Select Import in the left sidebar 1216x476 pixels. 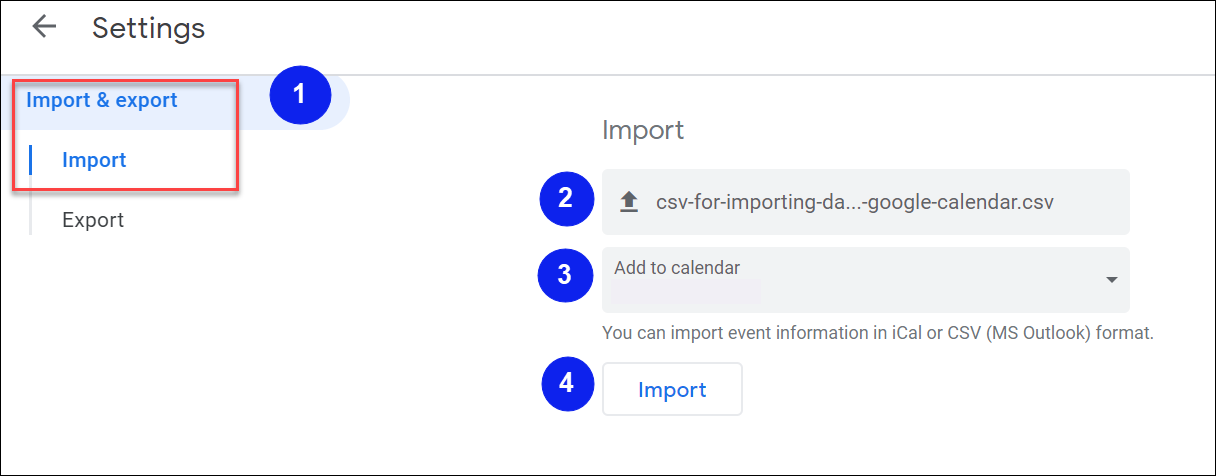[x=94, y=160]
